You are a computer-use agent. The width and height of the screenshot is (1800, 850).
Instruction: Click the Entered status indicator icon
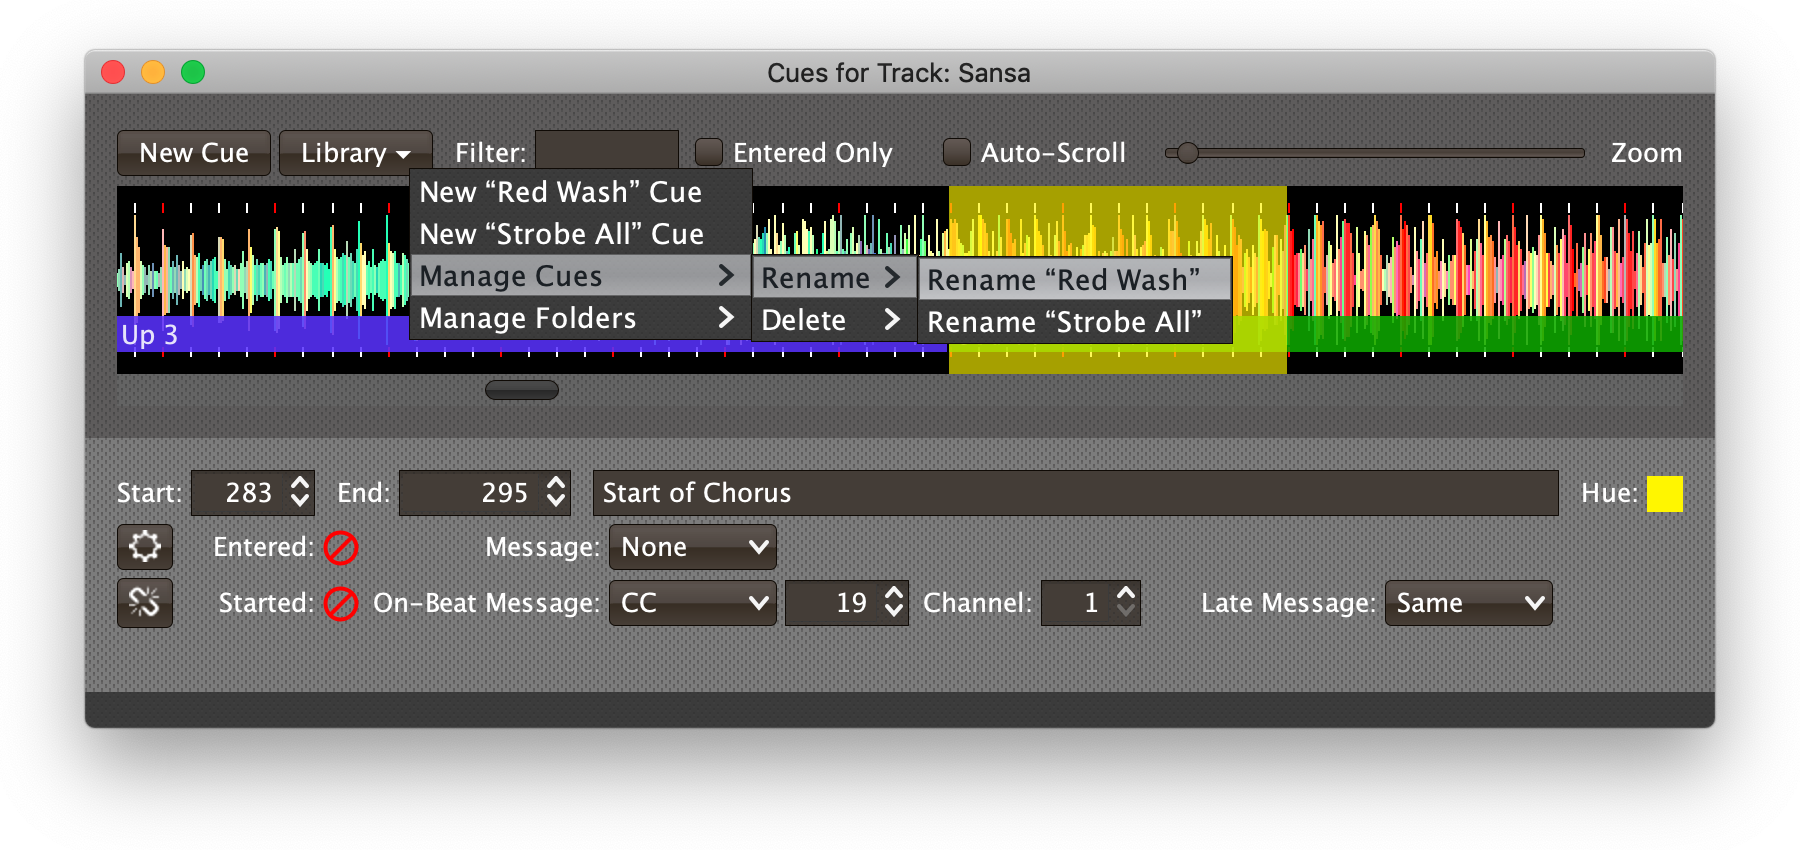[341, 548]
